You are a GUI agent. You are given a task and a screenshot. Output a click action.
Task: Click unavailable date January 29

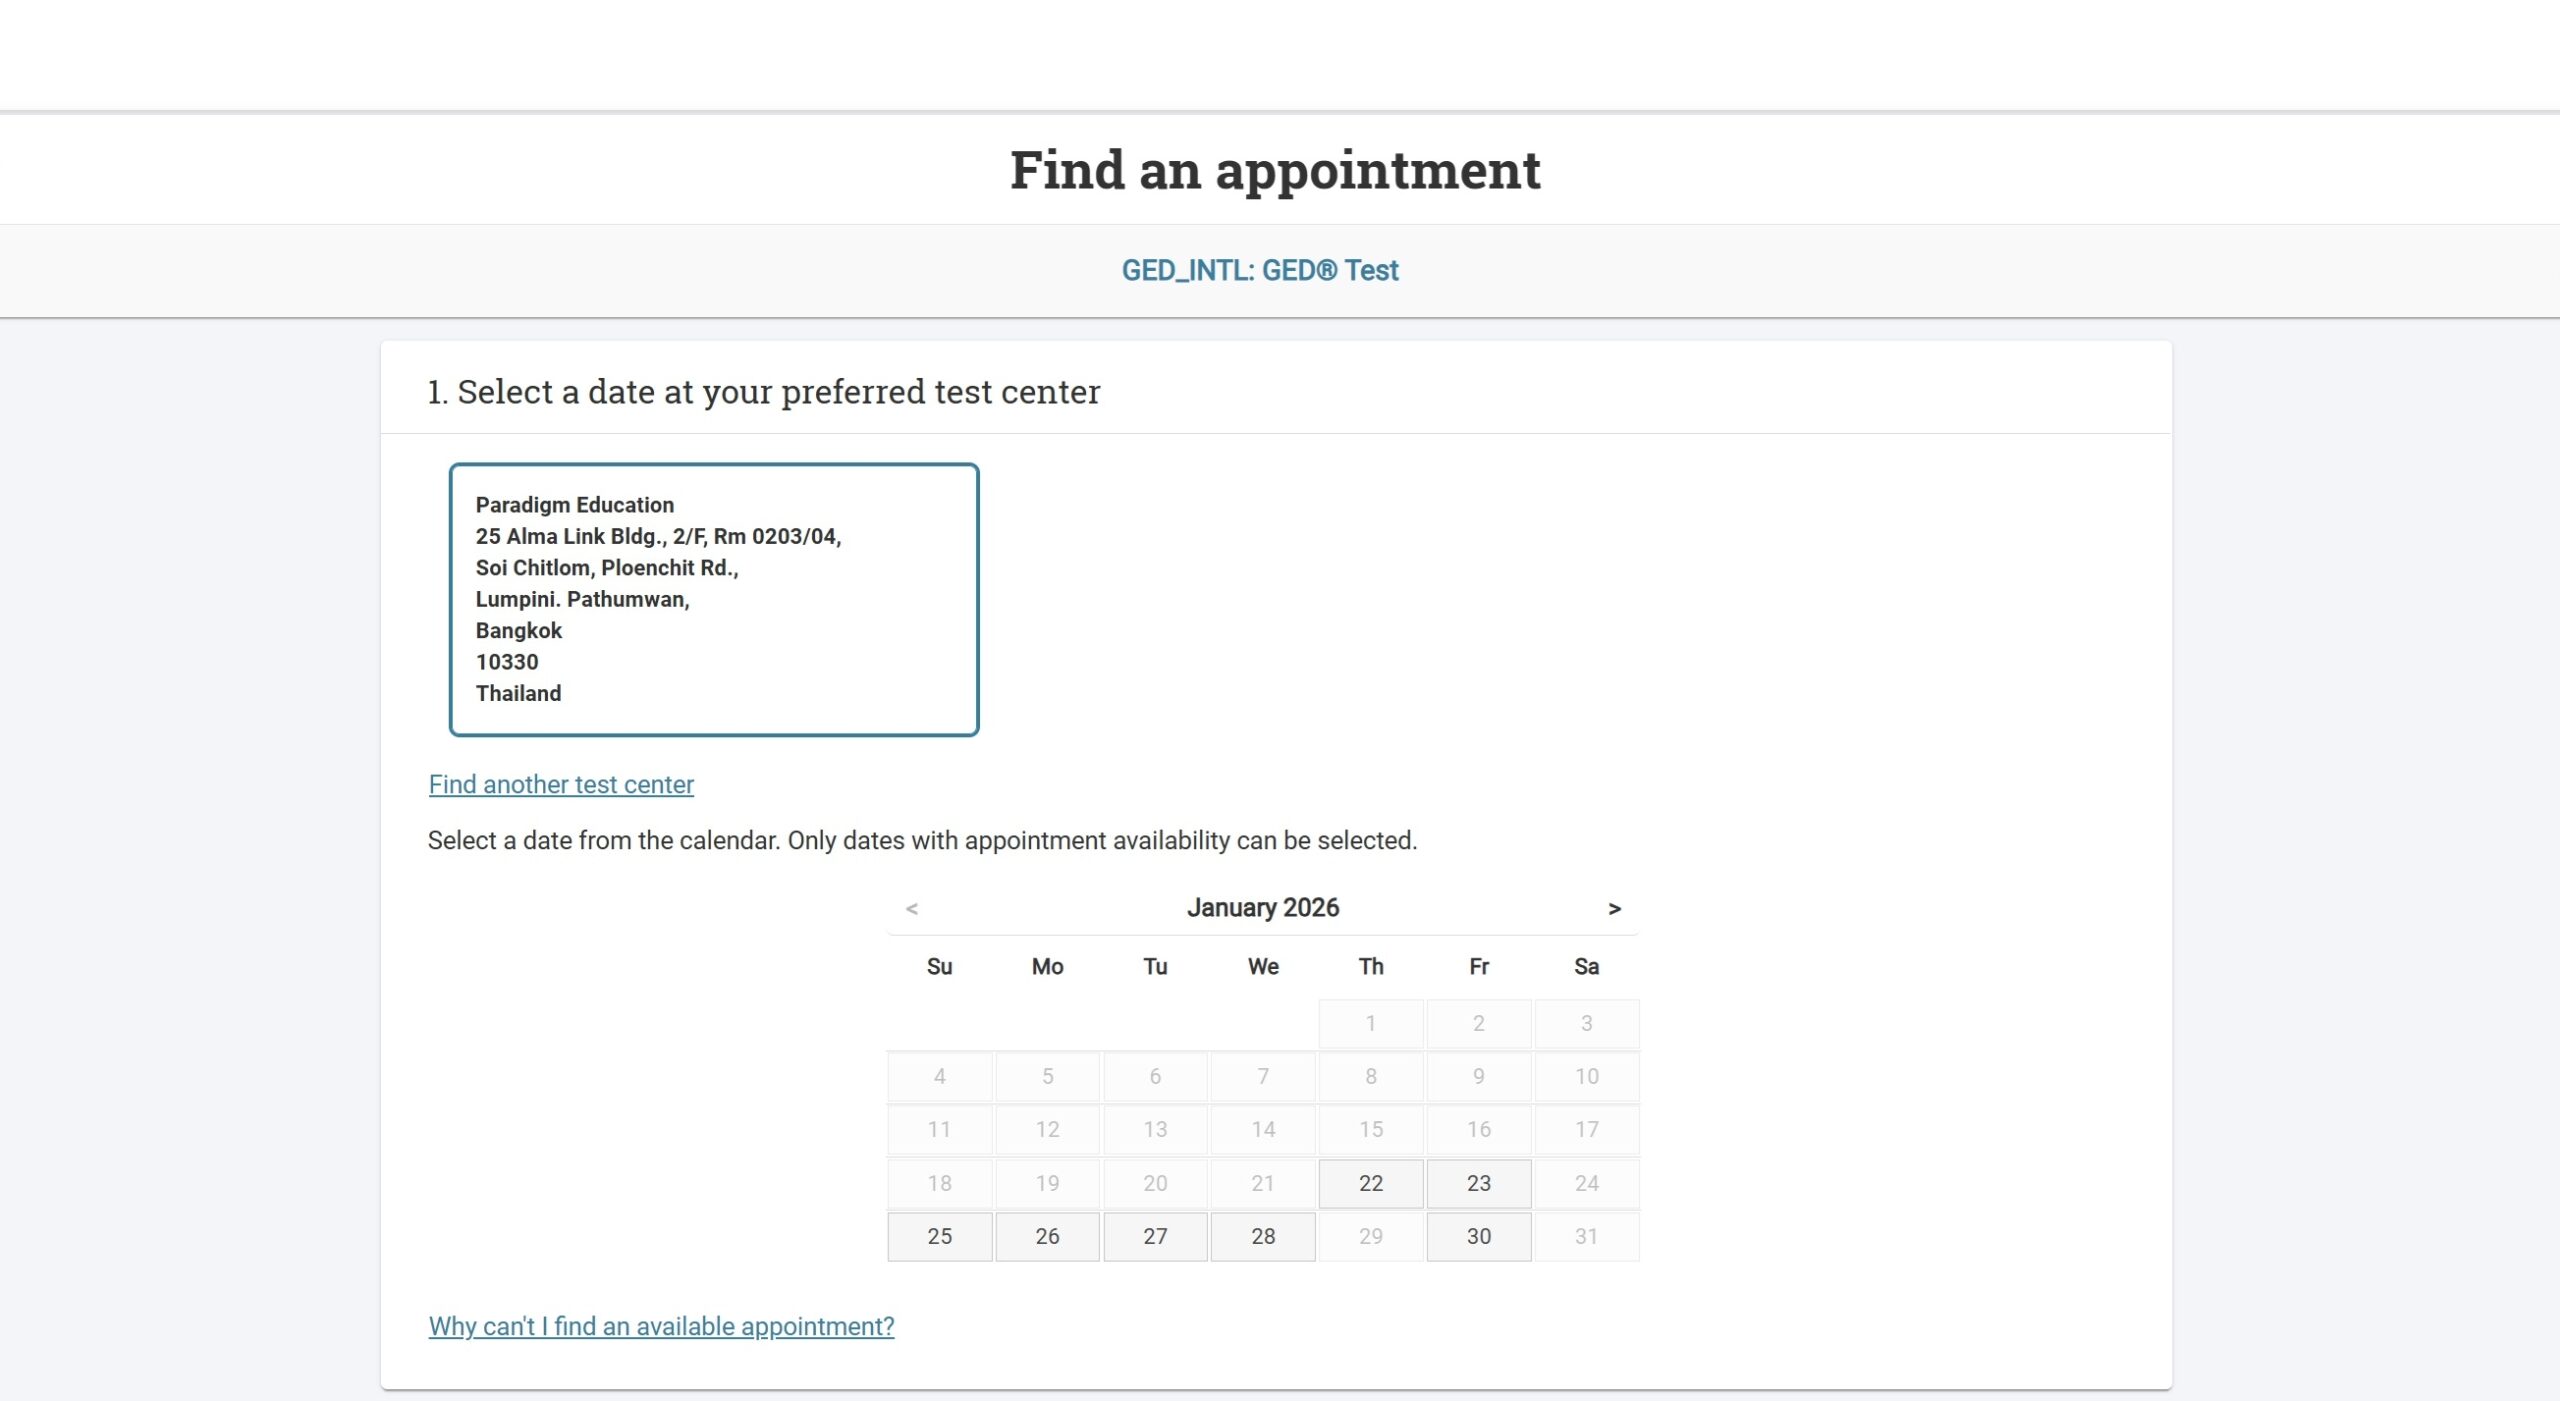1370,1236
